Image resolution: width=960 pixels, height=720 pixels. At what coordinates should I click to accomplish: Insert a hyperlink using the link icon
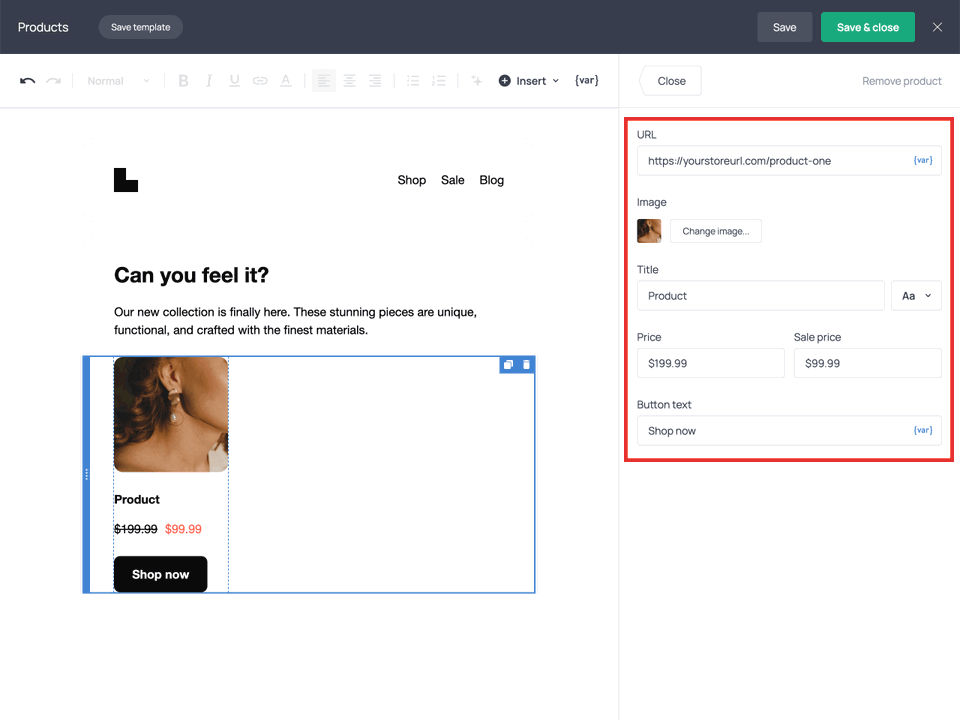click(258, 80)
